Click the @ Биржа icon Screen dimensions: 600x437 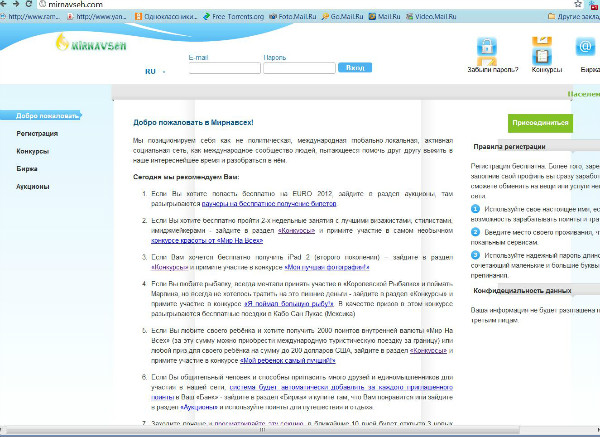[585, 47]
